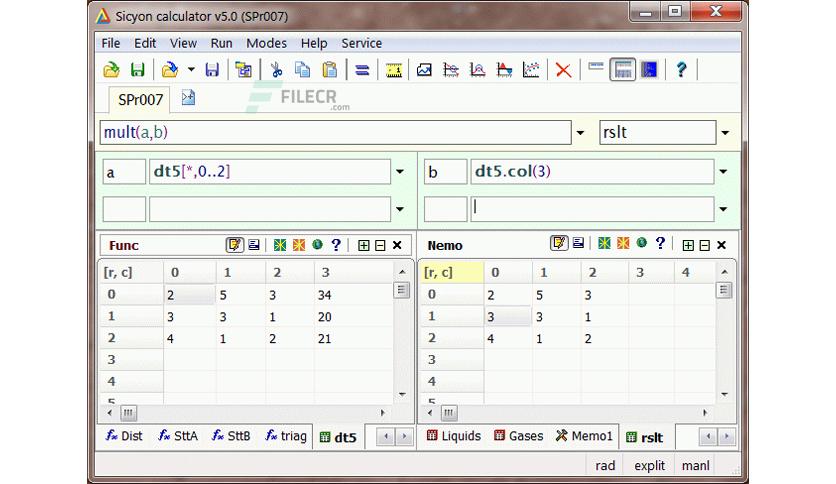
Task: Click the Nemo panel horizontal scrollbar thumb
Action: 449,413
